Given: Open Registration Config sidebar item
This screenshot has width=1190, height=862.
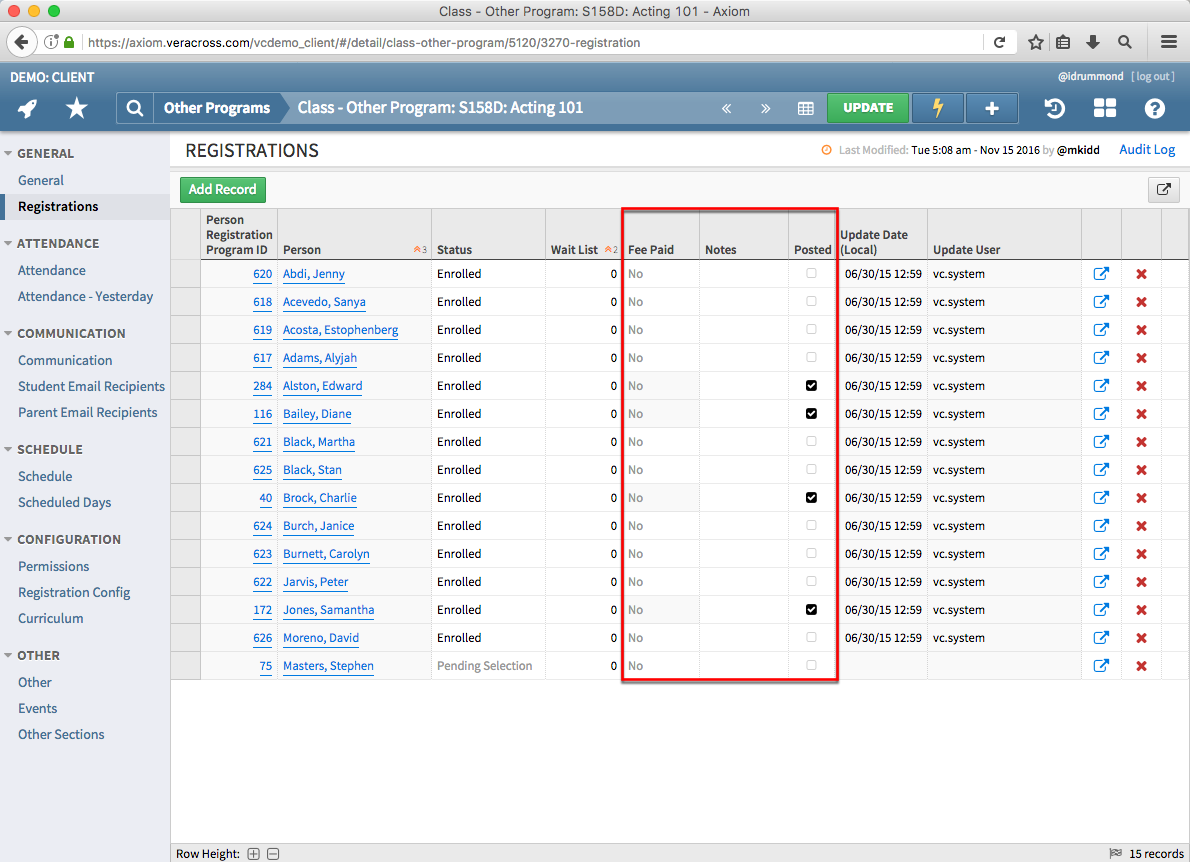Looking at the screenshot, I should point(74,593).
